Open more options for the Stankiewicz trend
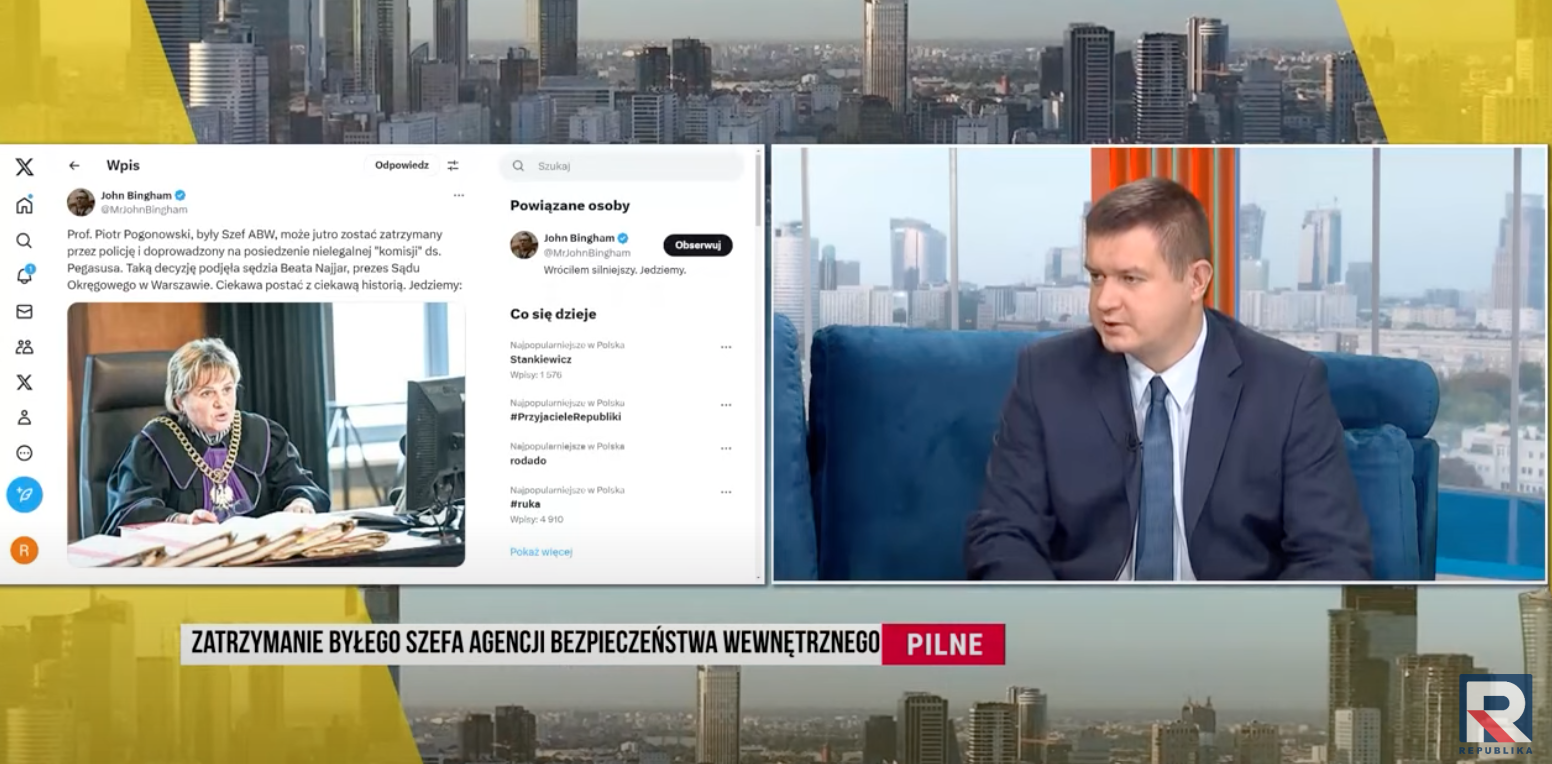The height and width of the screenshot is (764, 1552). [726, 347]
